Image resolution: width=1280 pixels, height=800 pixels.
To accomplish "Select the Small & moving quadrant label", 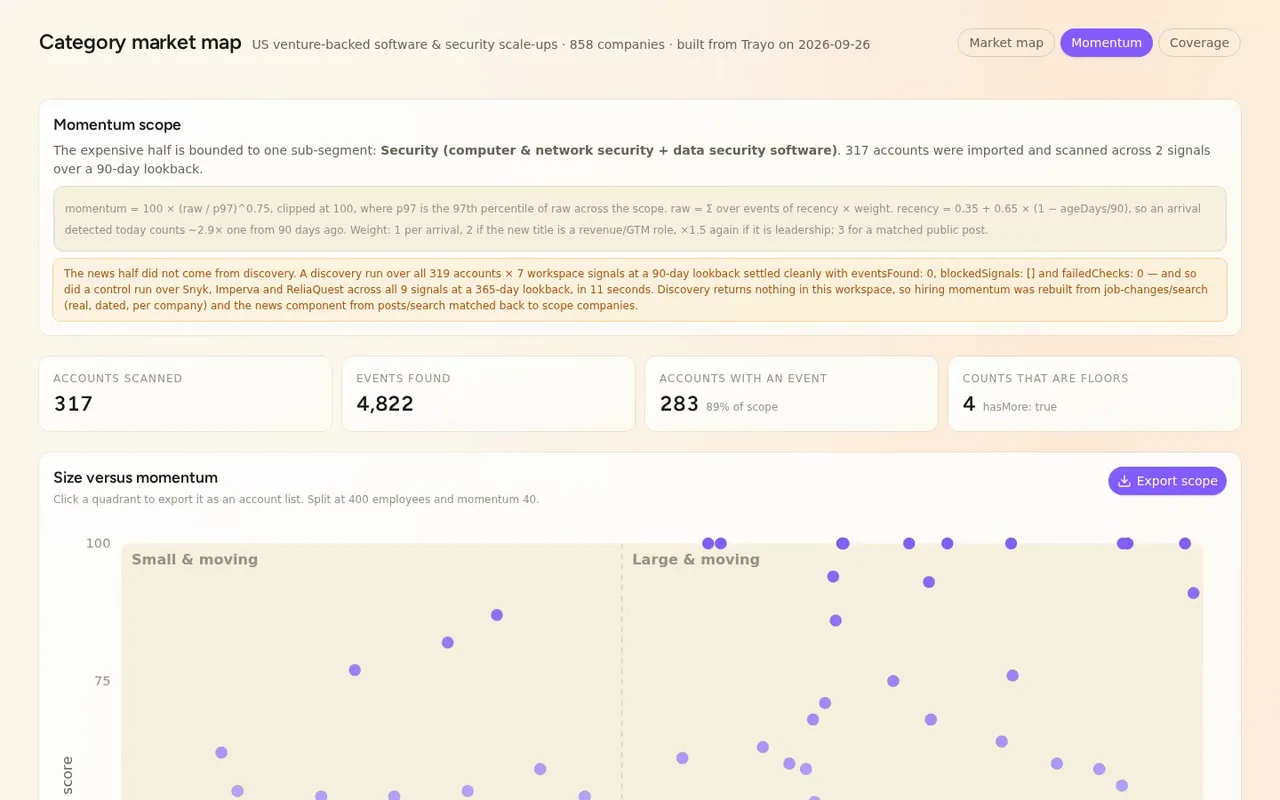I will 195,560.
